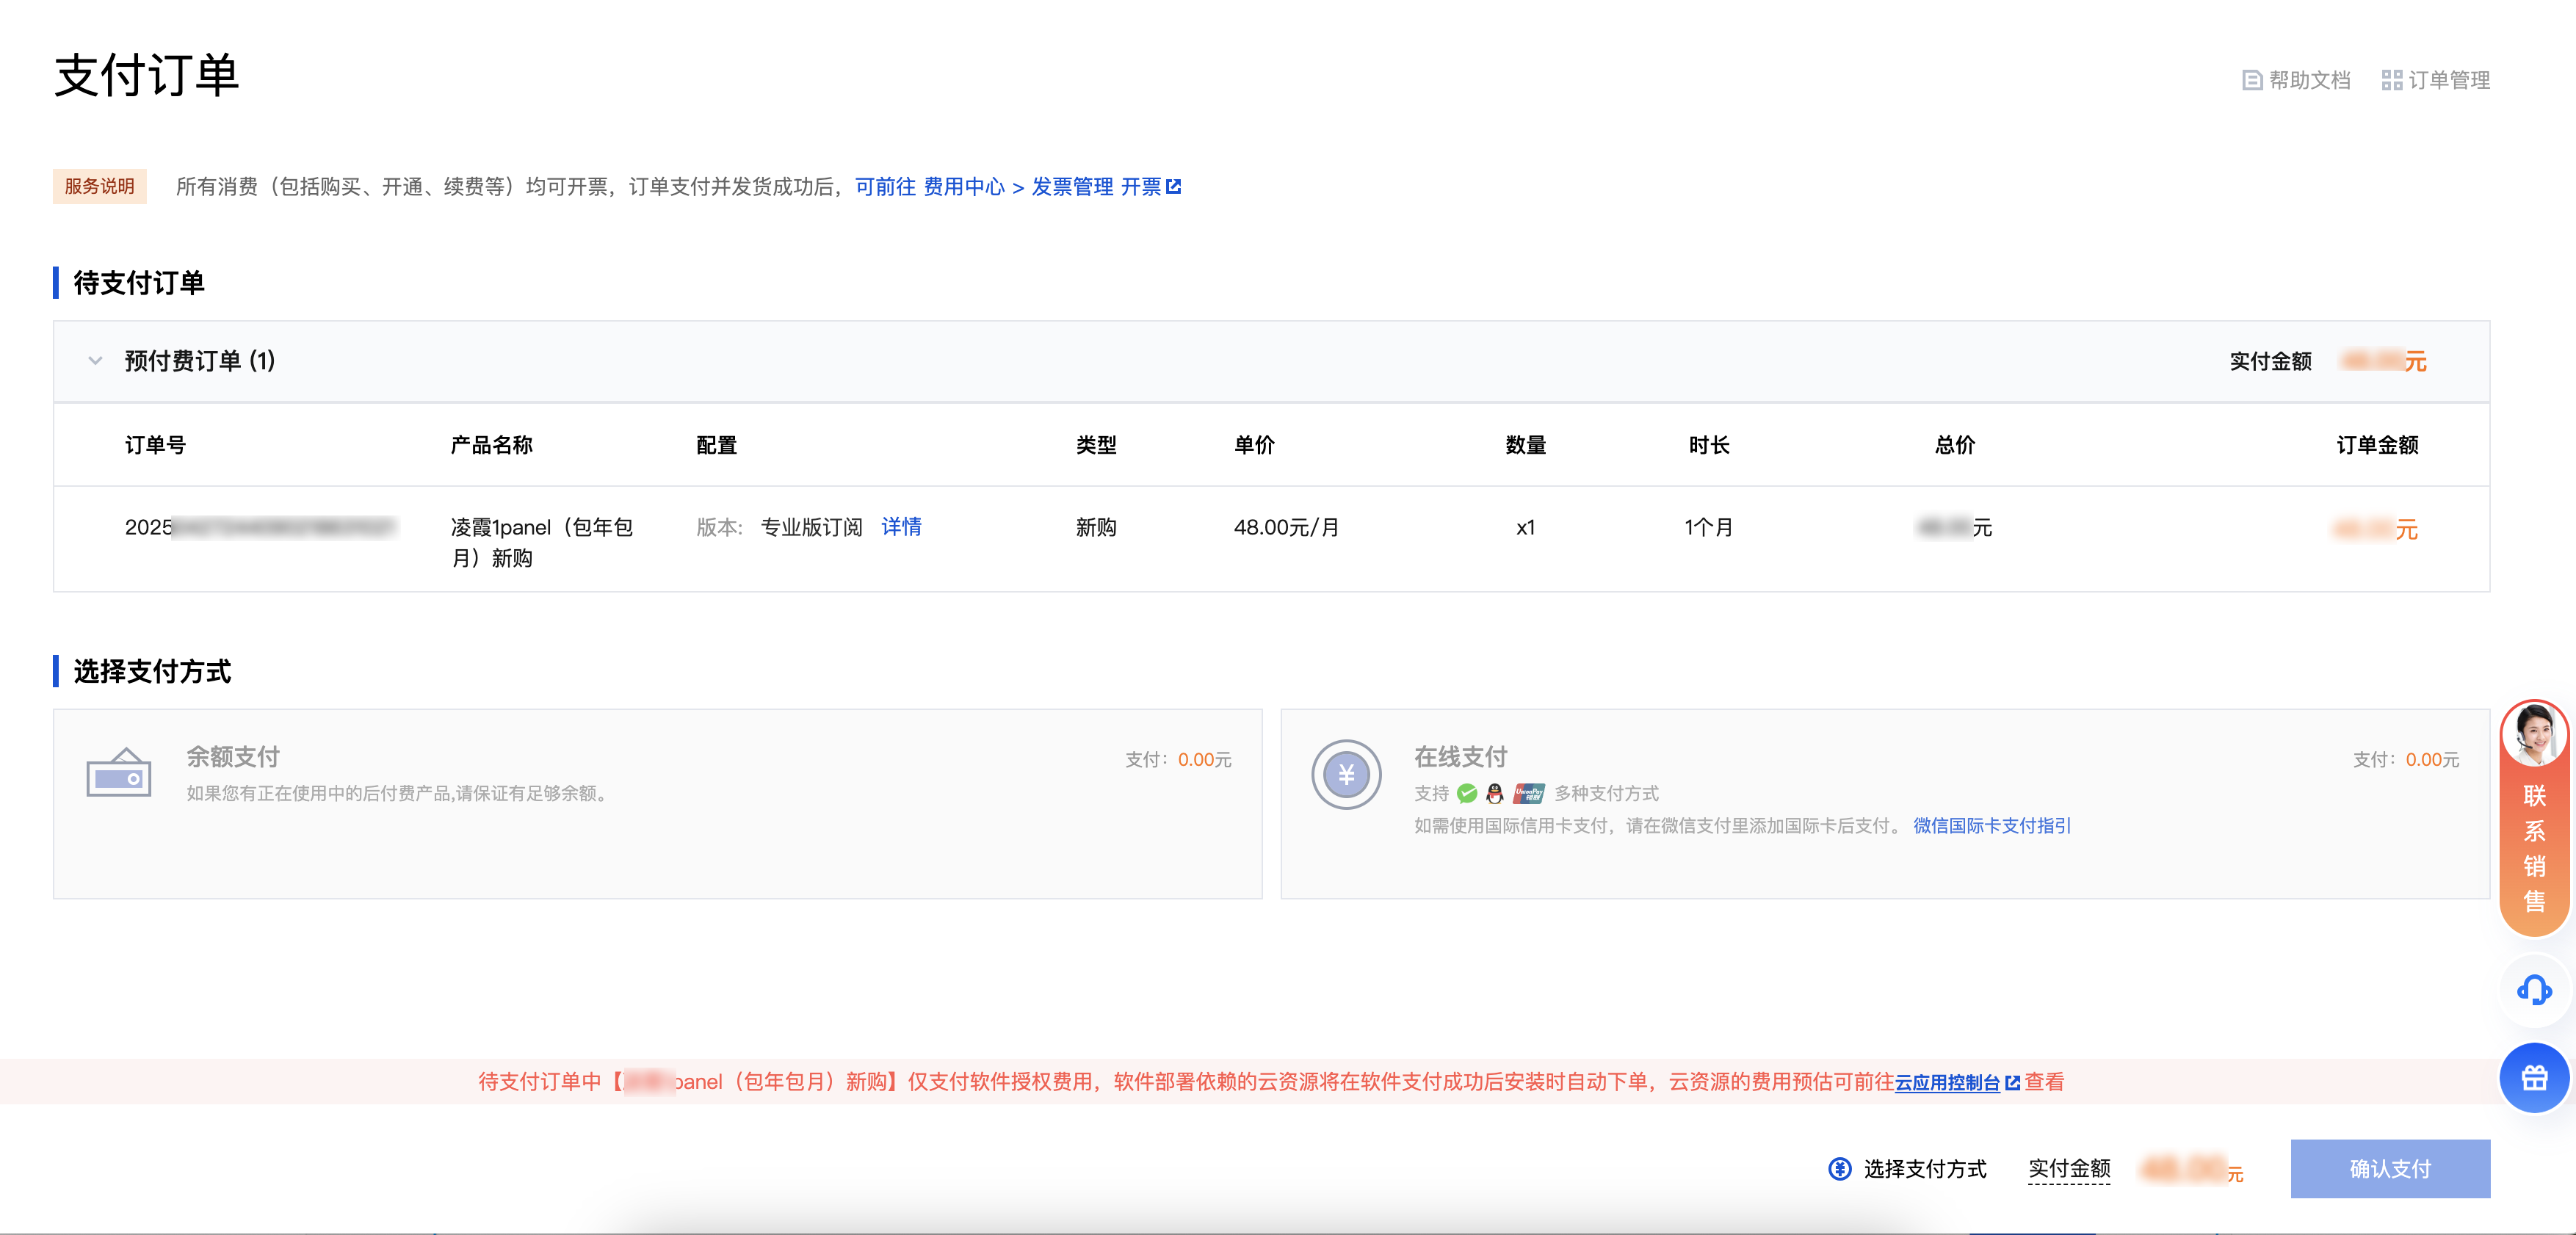The height and width of the screenshot is (1235, 2576).
Task: Click the 服务说明 tag
Action: (99, 186)
